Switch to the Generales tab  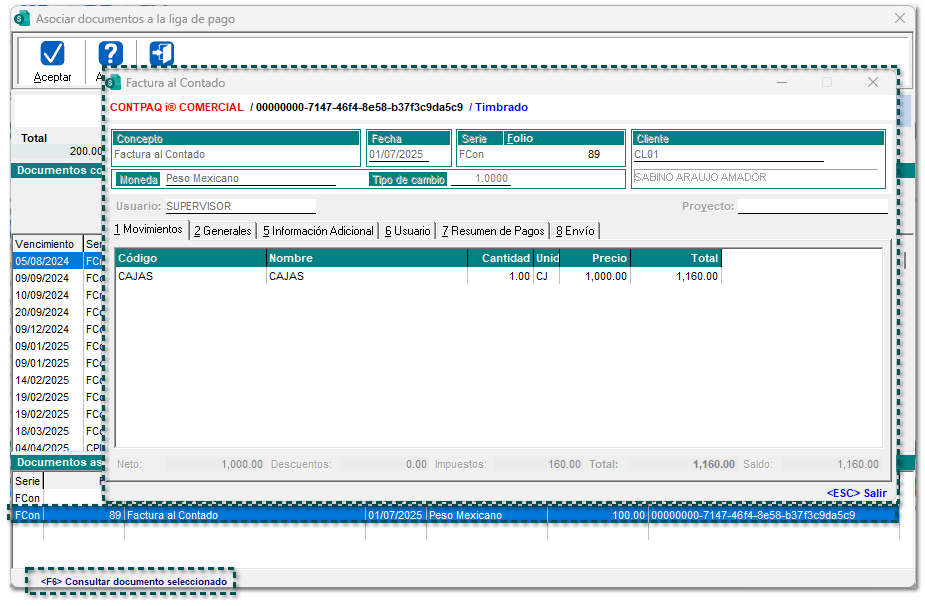click(222, 231)
